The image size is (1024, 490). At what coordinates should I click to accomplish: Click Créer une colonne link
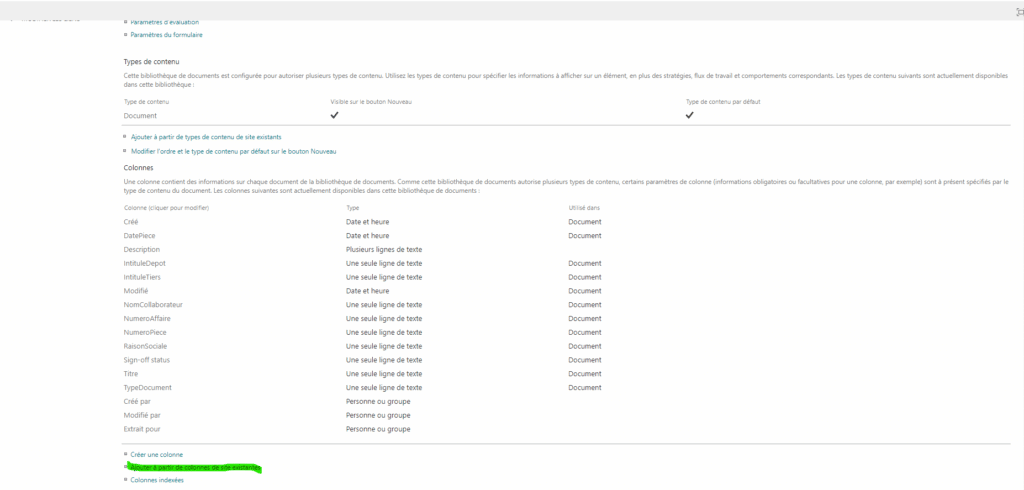(156, 454)
